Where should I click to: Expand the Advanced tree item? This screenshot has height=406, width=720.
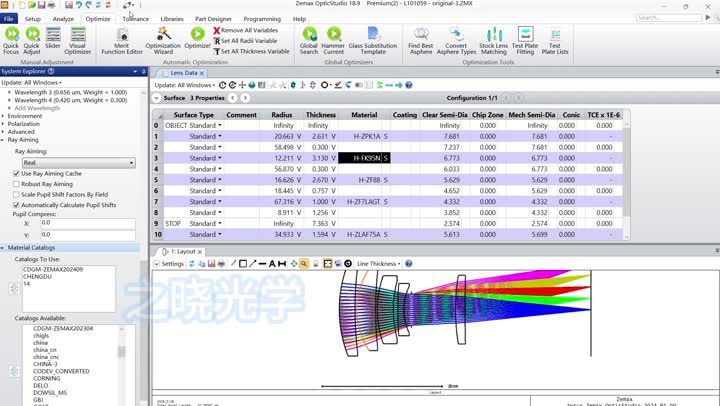3,132
